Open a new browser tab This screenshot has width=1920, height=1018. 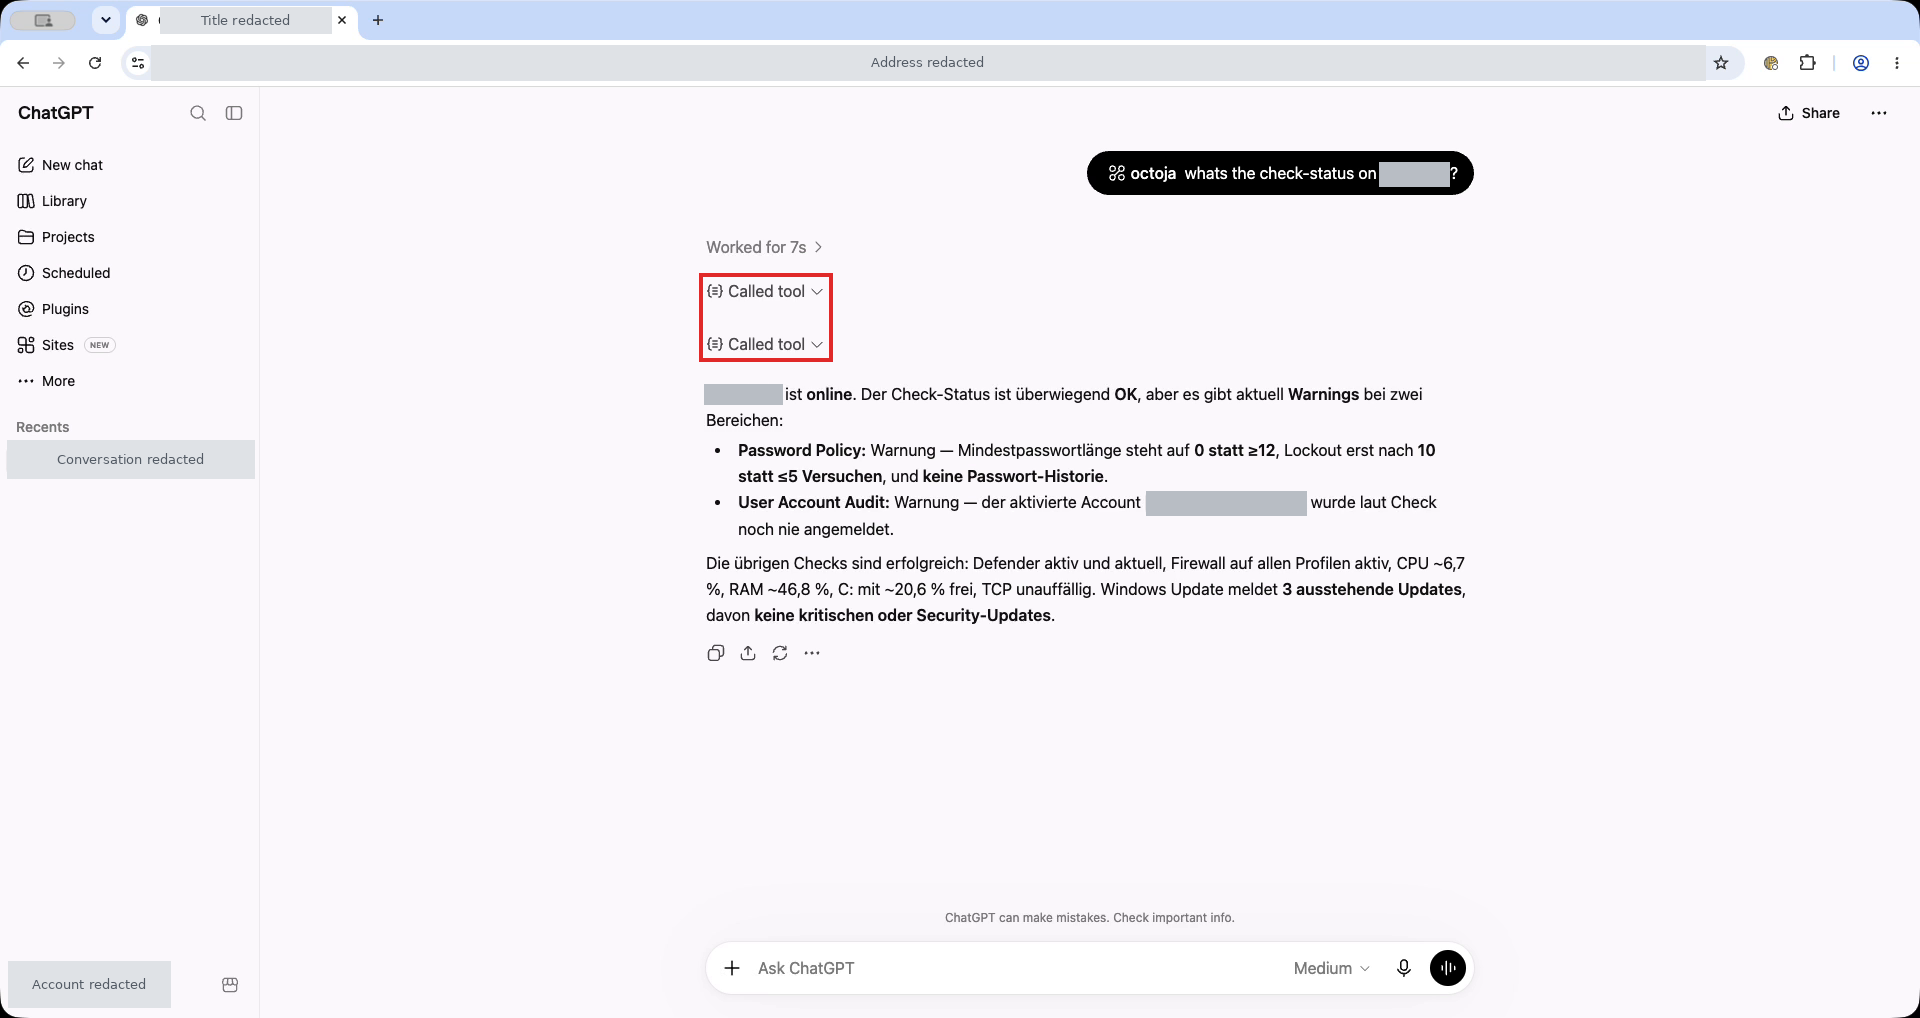378,20
